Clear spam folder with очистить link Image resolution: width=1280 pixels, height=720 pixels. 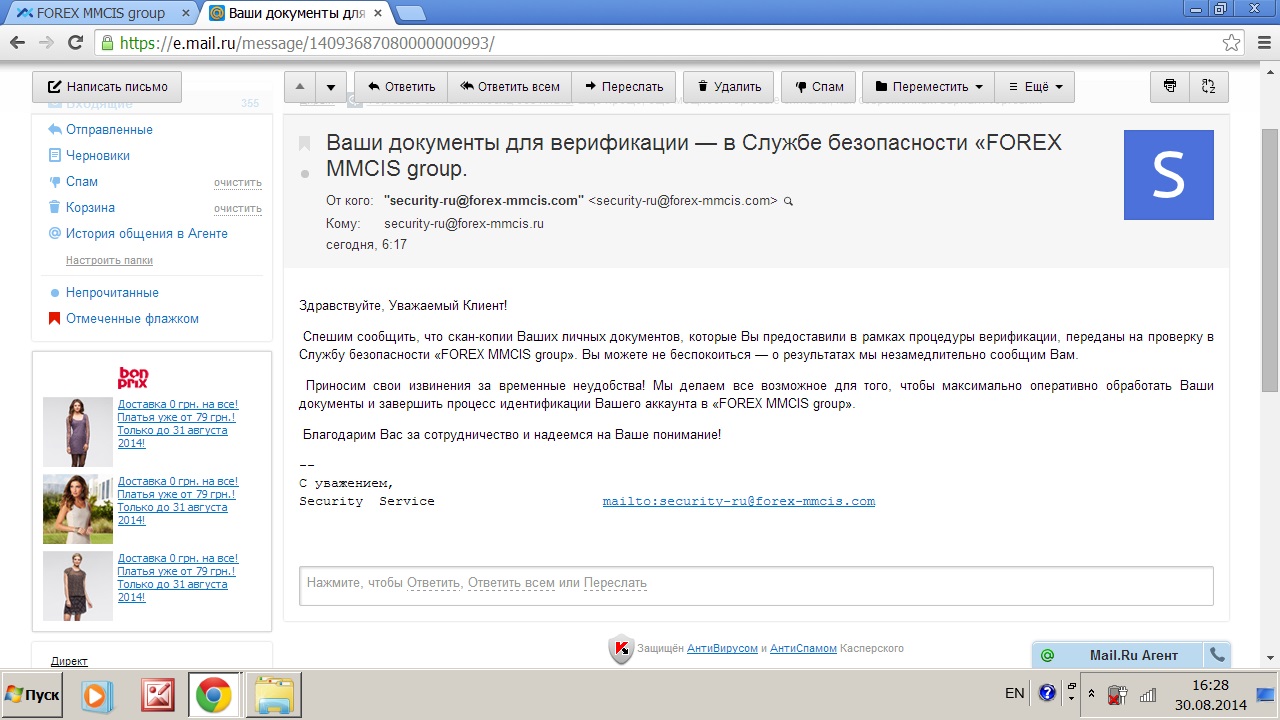(x=238, y=183)
